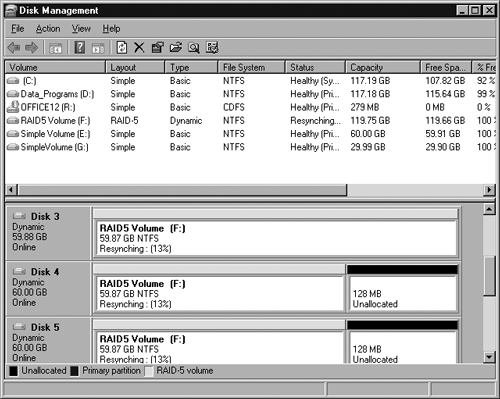Click the Data_Programs (D:) drive icon
The height and width of the screenshot is (399, 500).
pos(13,94)
